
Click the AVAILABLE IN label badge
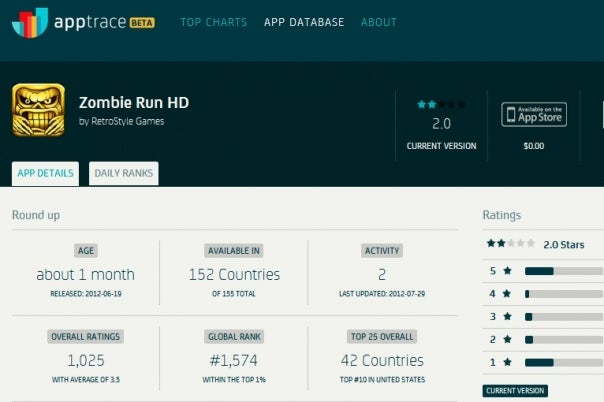click(234, 251)
